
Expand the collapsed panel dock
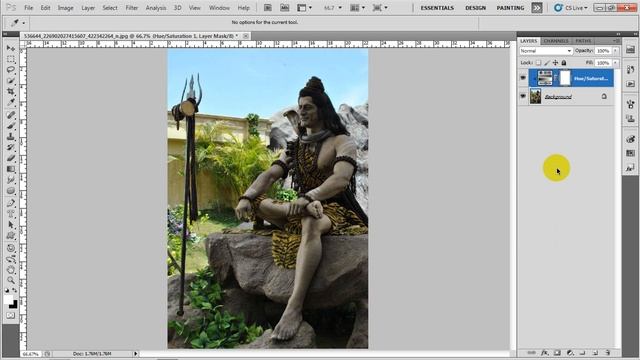pos(635,34)
